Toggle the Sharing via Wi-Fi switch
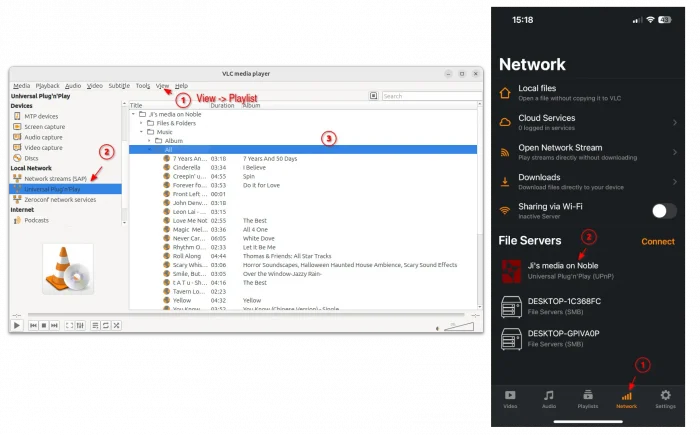The image size is (700, 435). [664, 210]
